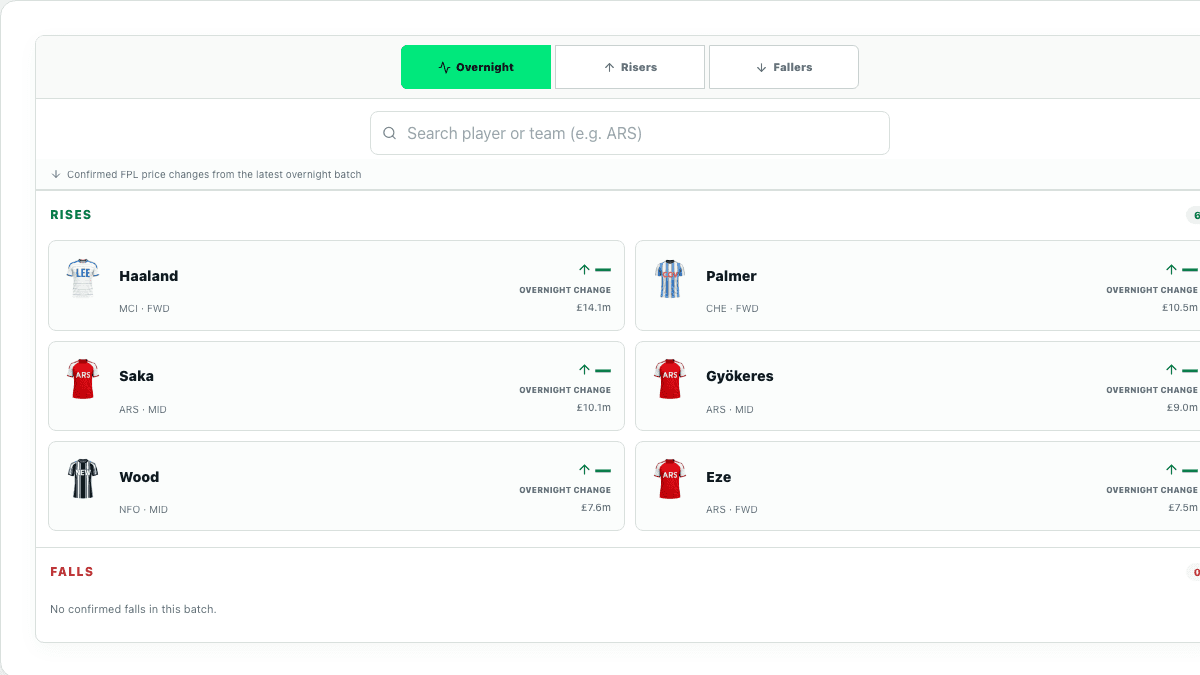
Task: Click the up arrow icon on the Risers tab
Action: pos(609,68)
